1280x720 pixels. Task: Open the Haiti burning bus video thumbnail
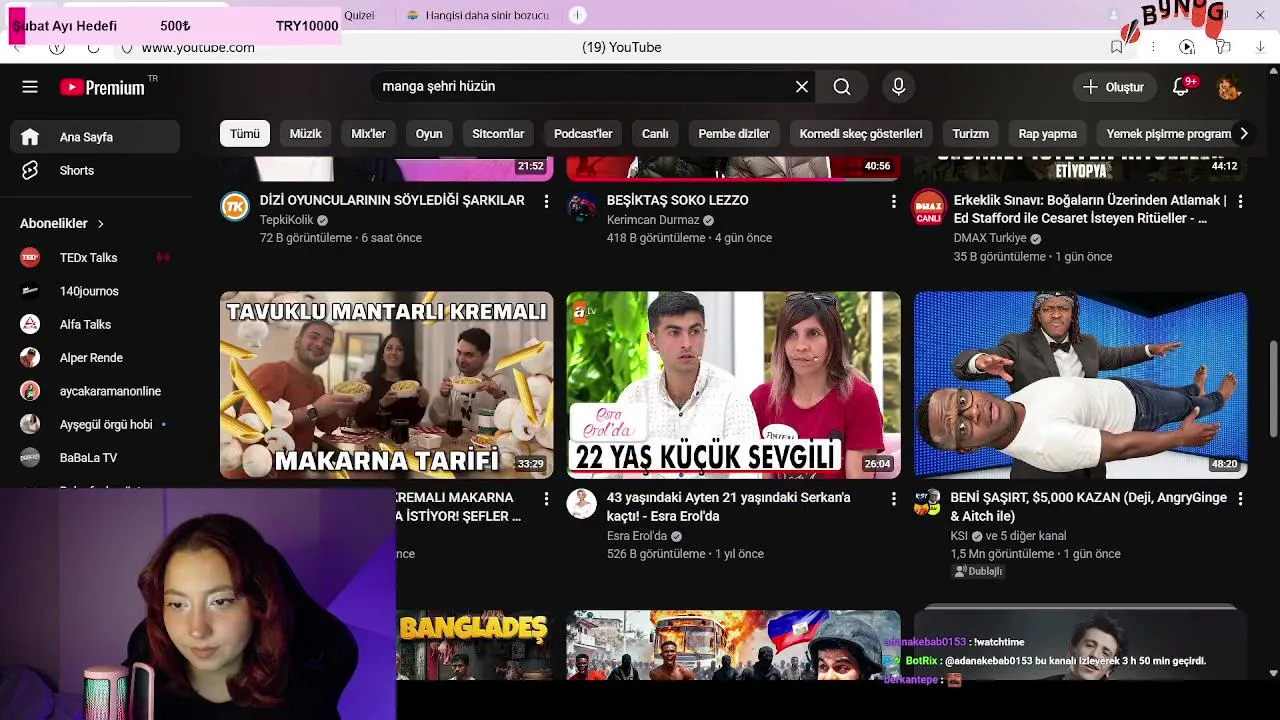pyautogui.click(x=733, y=645)
